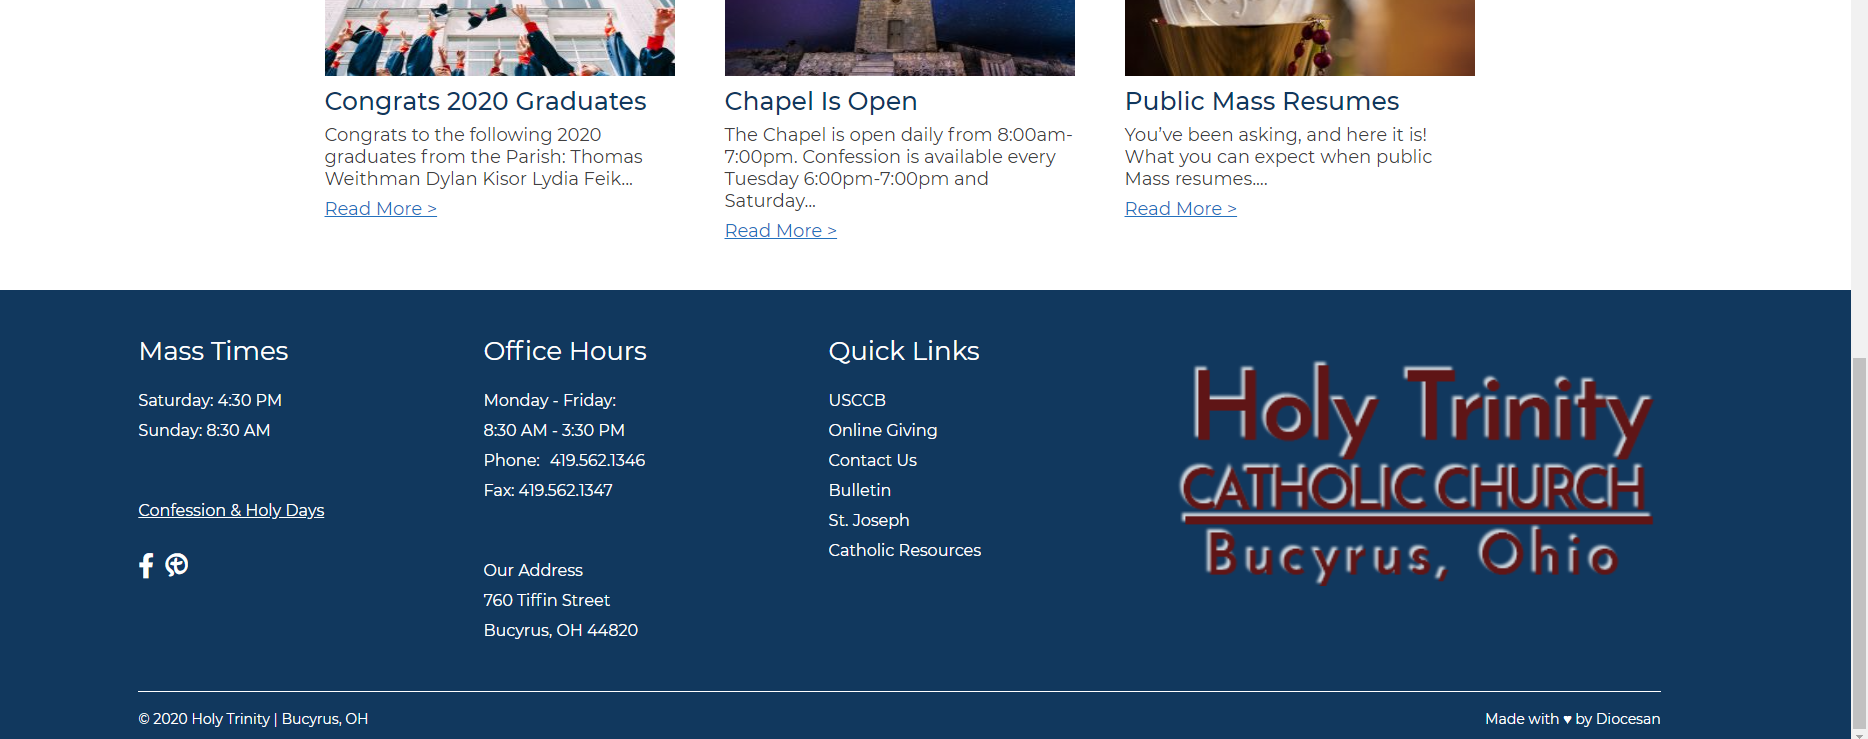Click the scrollbar down arrow
This screenshot has height=739, width=1868.
point(1859,734)
